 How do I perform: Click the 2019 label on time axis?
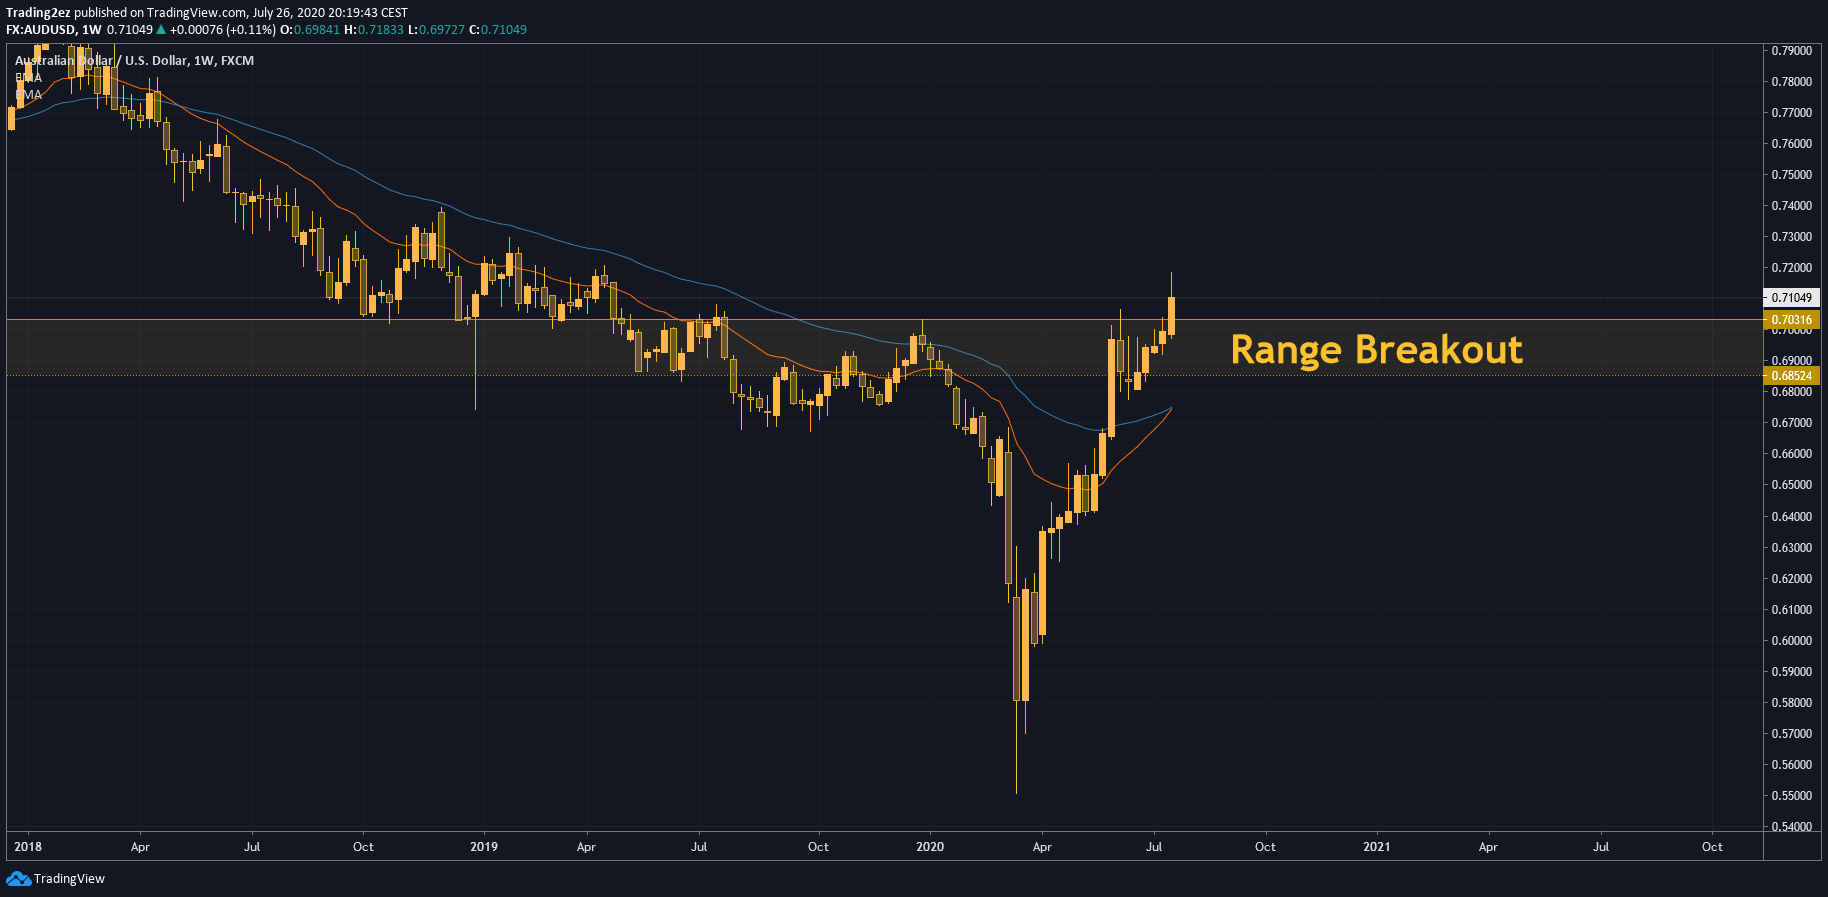click(484, 847)
